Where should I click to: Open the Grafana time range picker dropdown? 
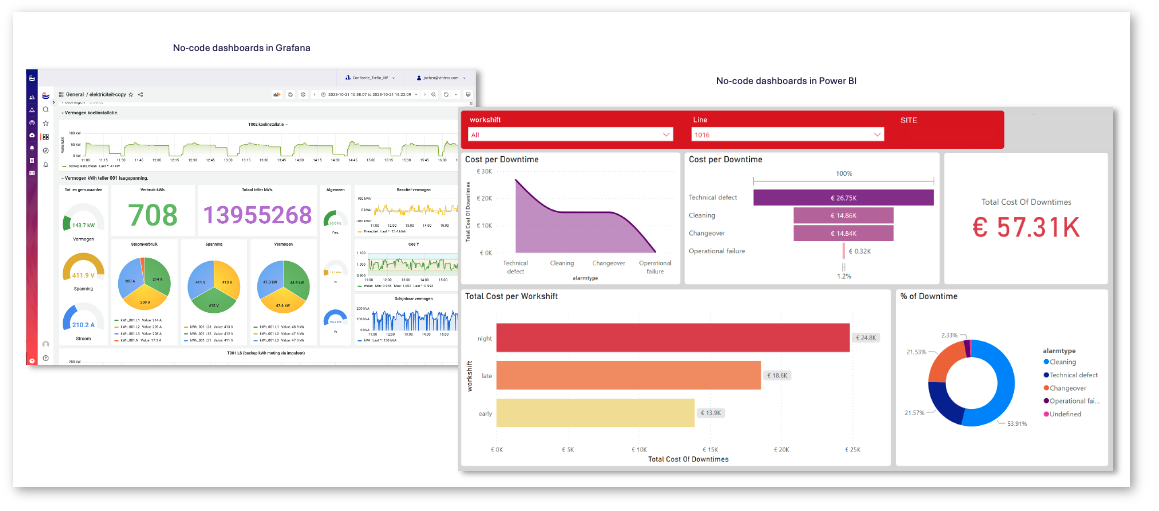click(370, 95)
